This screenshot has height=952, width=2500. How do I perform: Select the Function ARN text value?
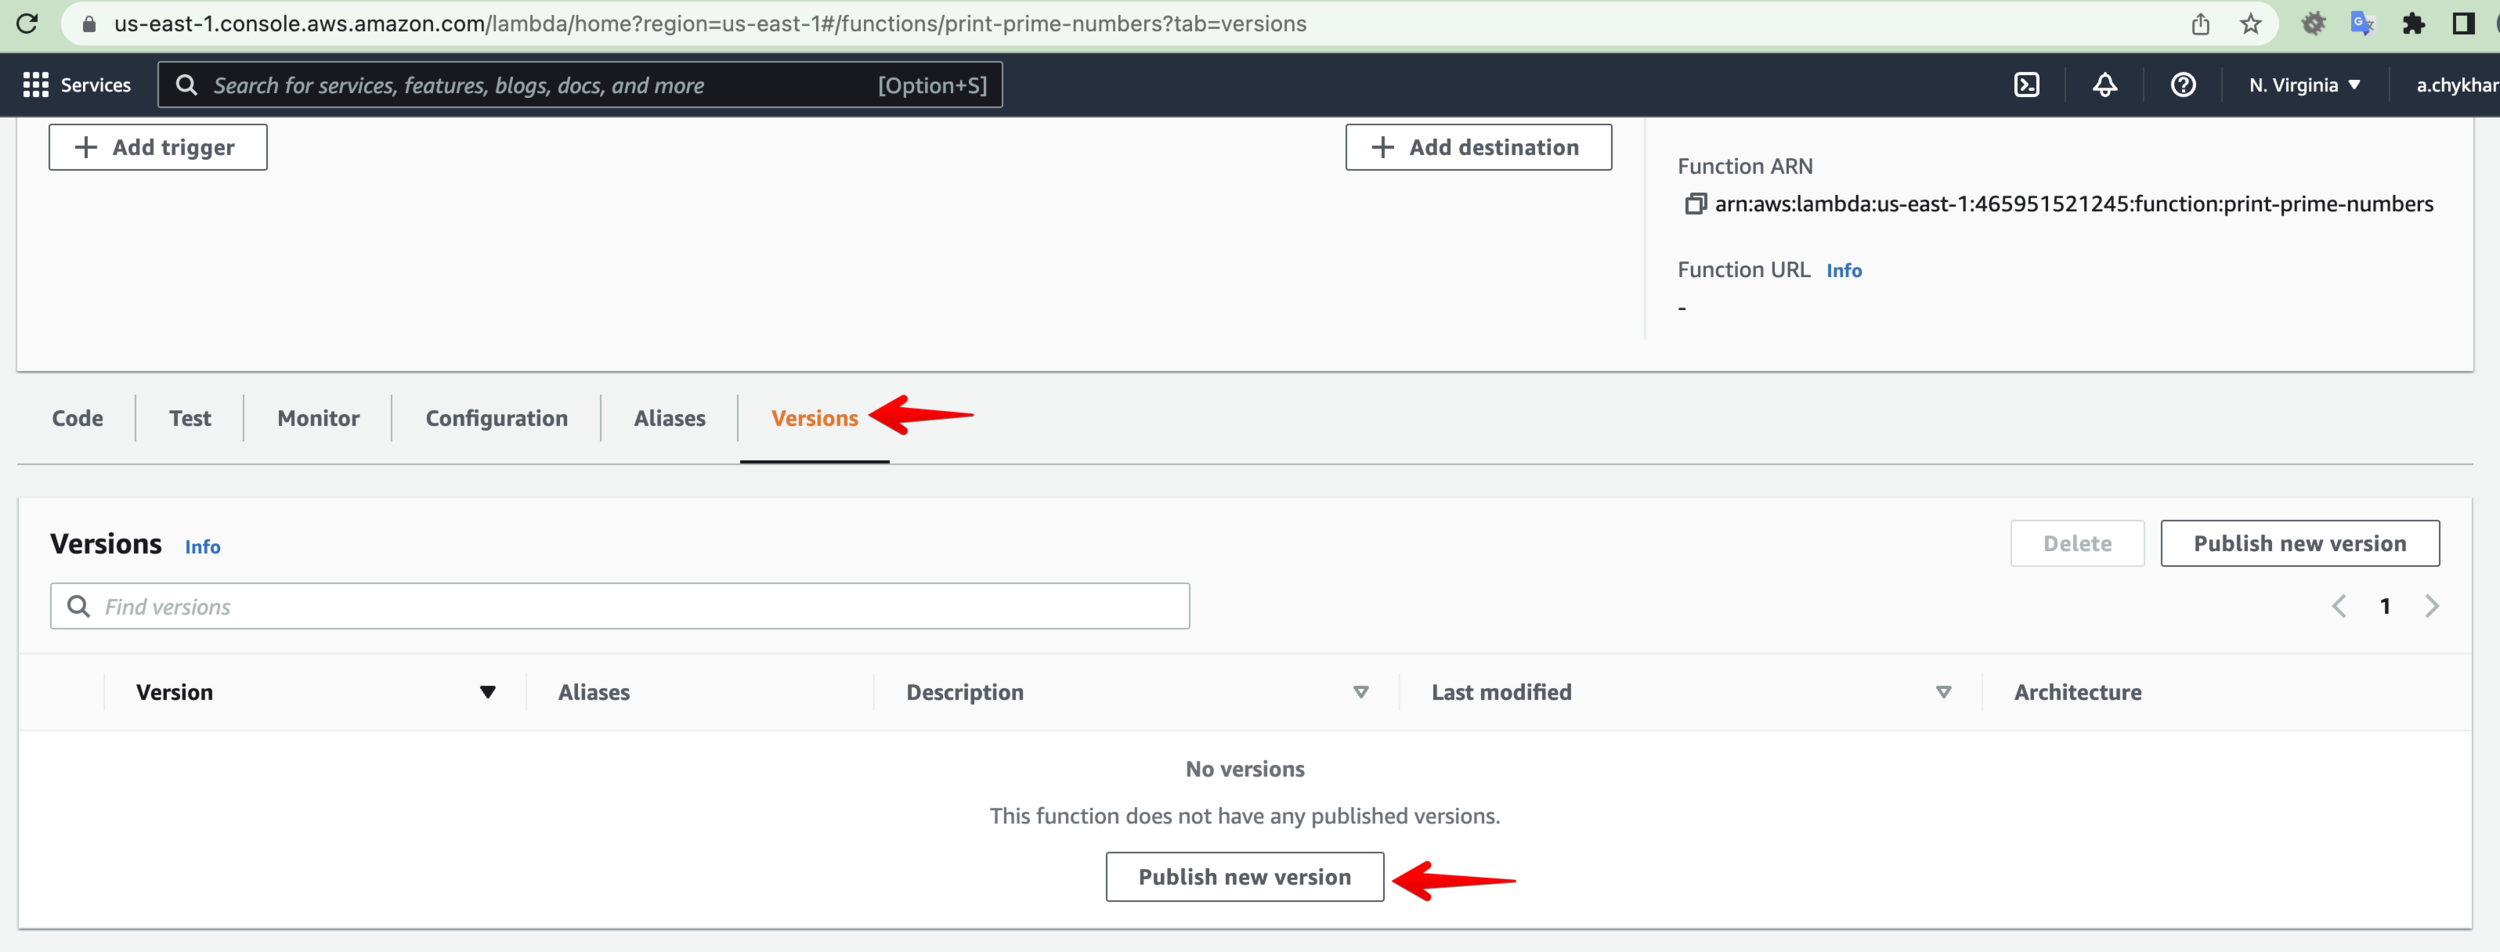pyautogui.click(x=2074, y=204)
